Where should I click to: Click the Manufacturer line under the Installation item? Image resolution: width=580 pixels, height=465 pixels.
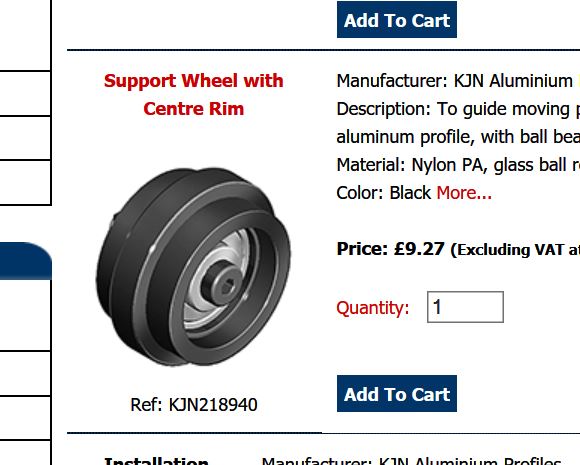click(x=411, y=461)
